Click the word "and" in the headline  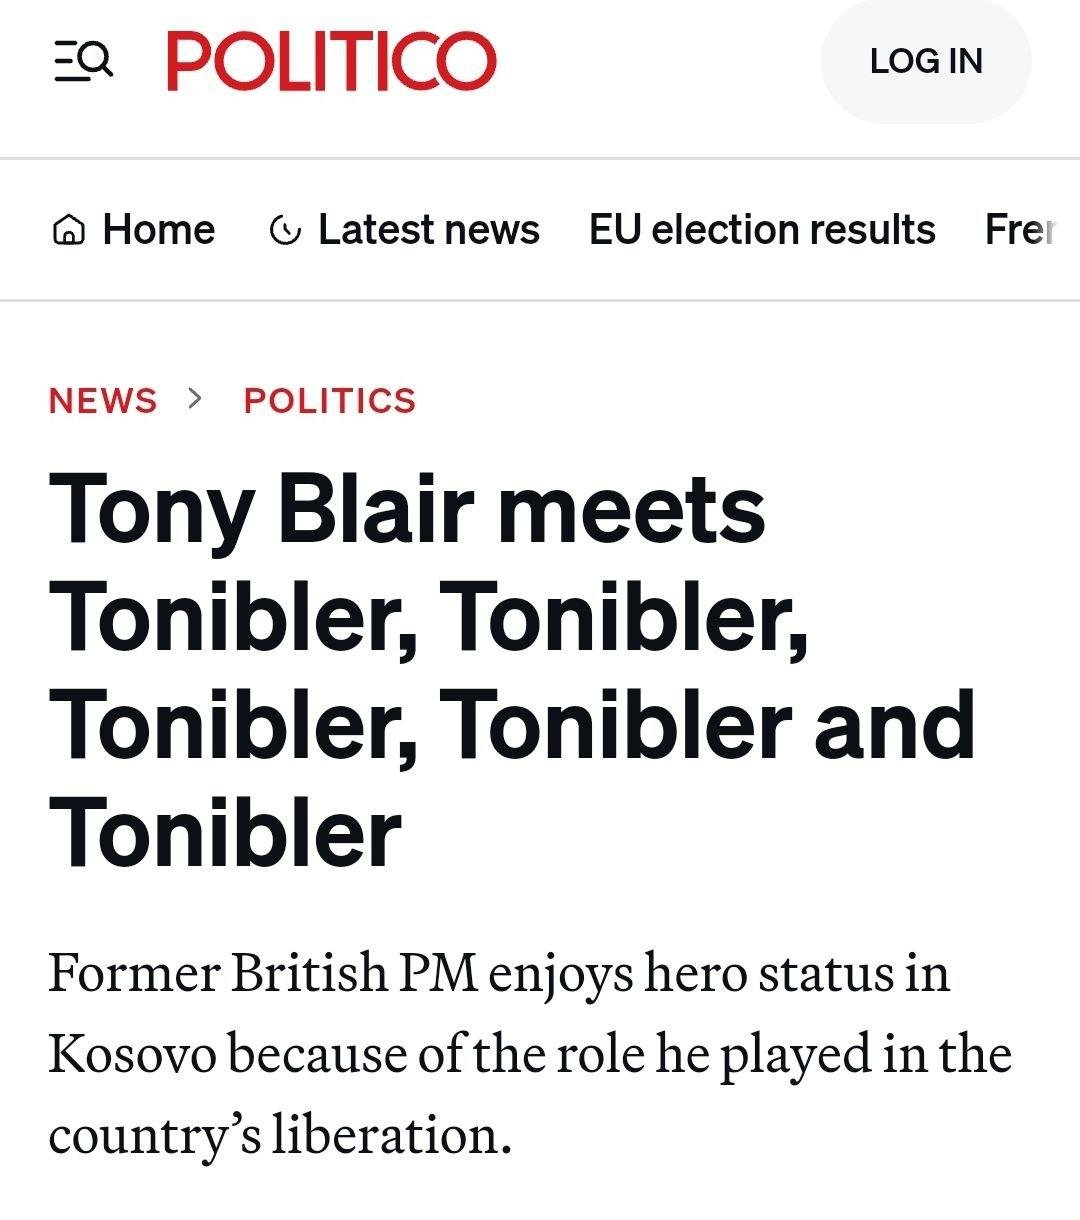coord(895,725)
